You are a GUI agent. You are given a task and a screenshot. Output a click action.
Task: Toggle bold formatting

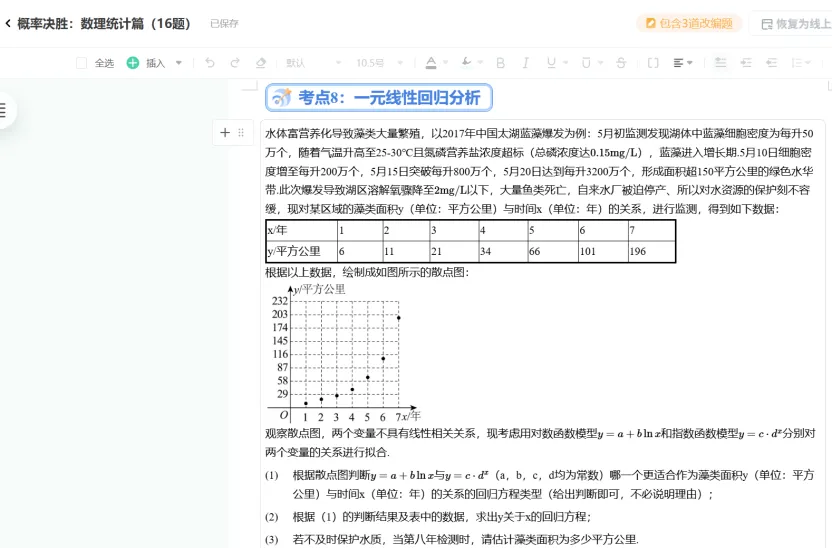coord(500,63)
